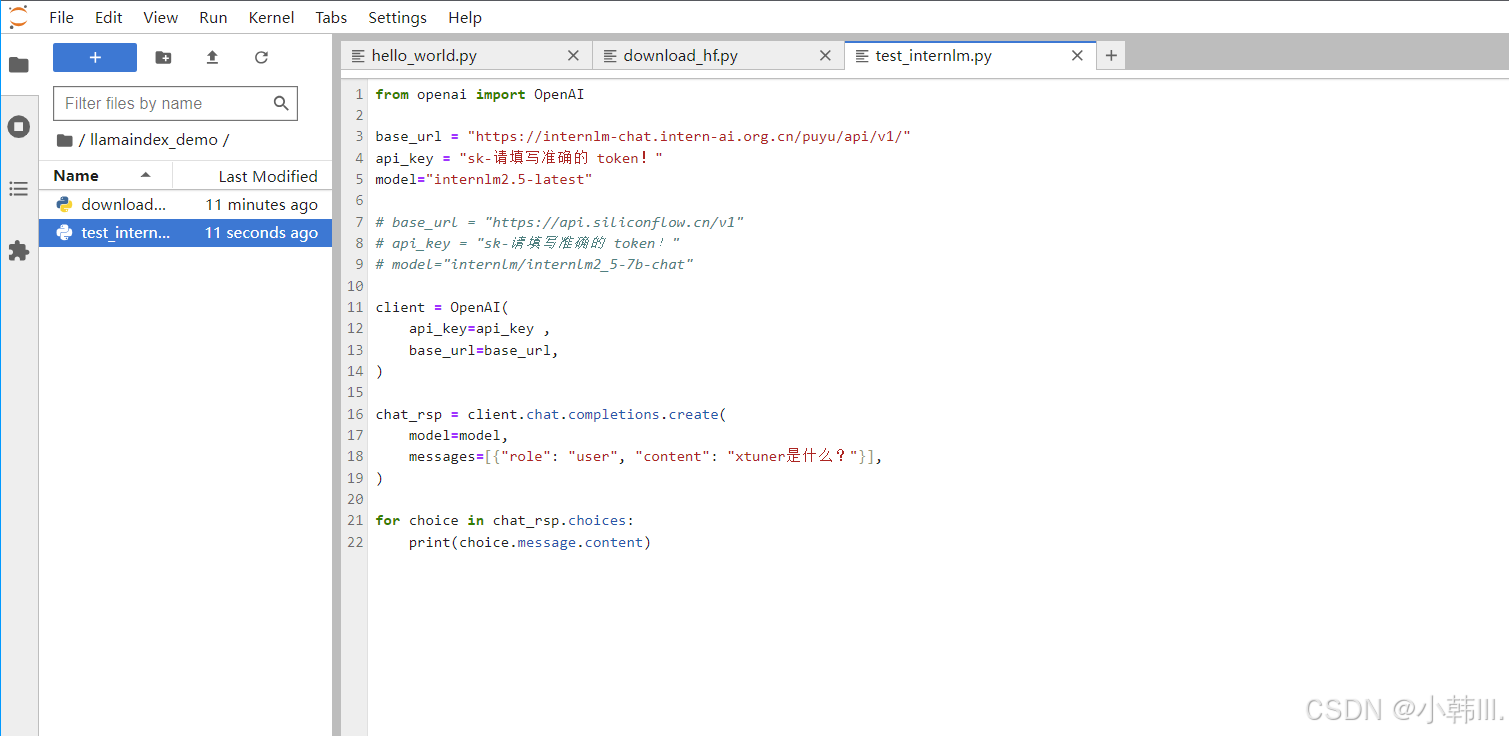Image resolution: width=1509 pixels, height=736 pixels.
Task: Open the File menu
Action: (x=61, y=17)
